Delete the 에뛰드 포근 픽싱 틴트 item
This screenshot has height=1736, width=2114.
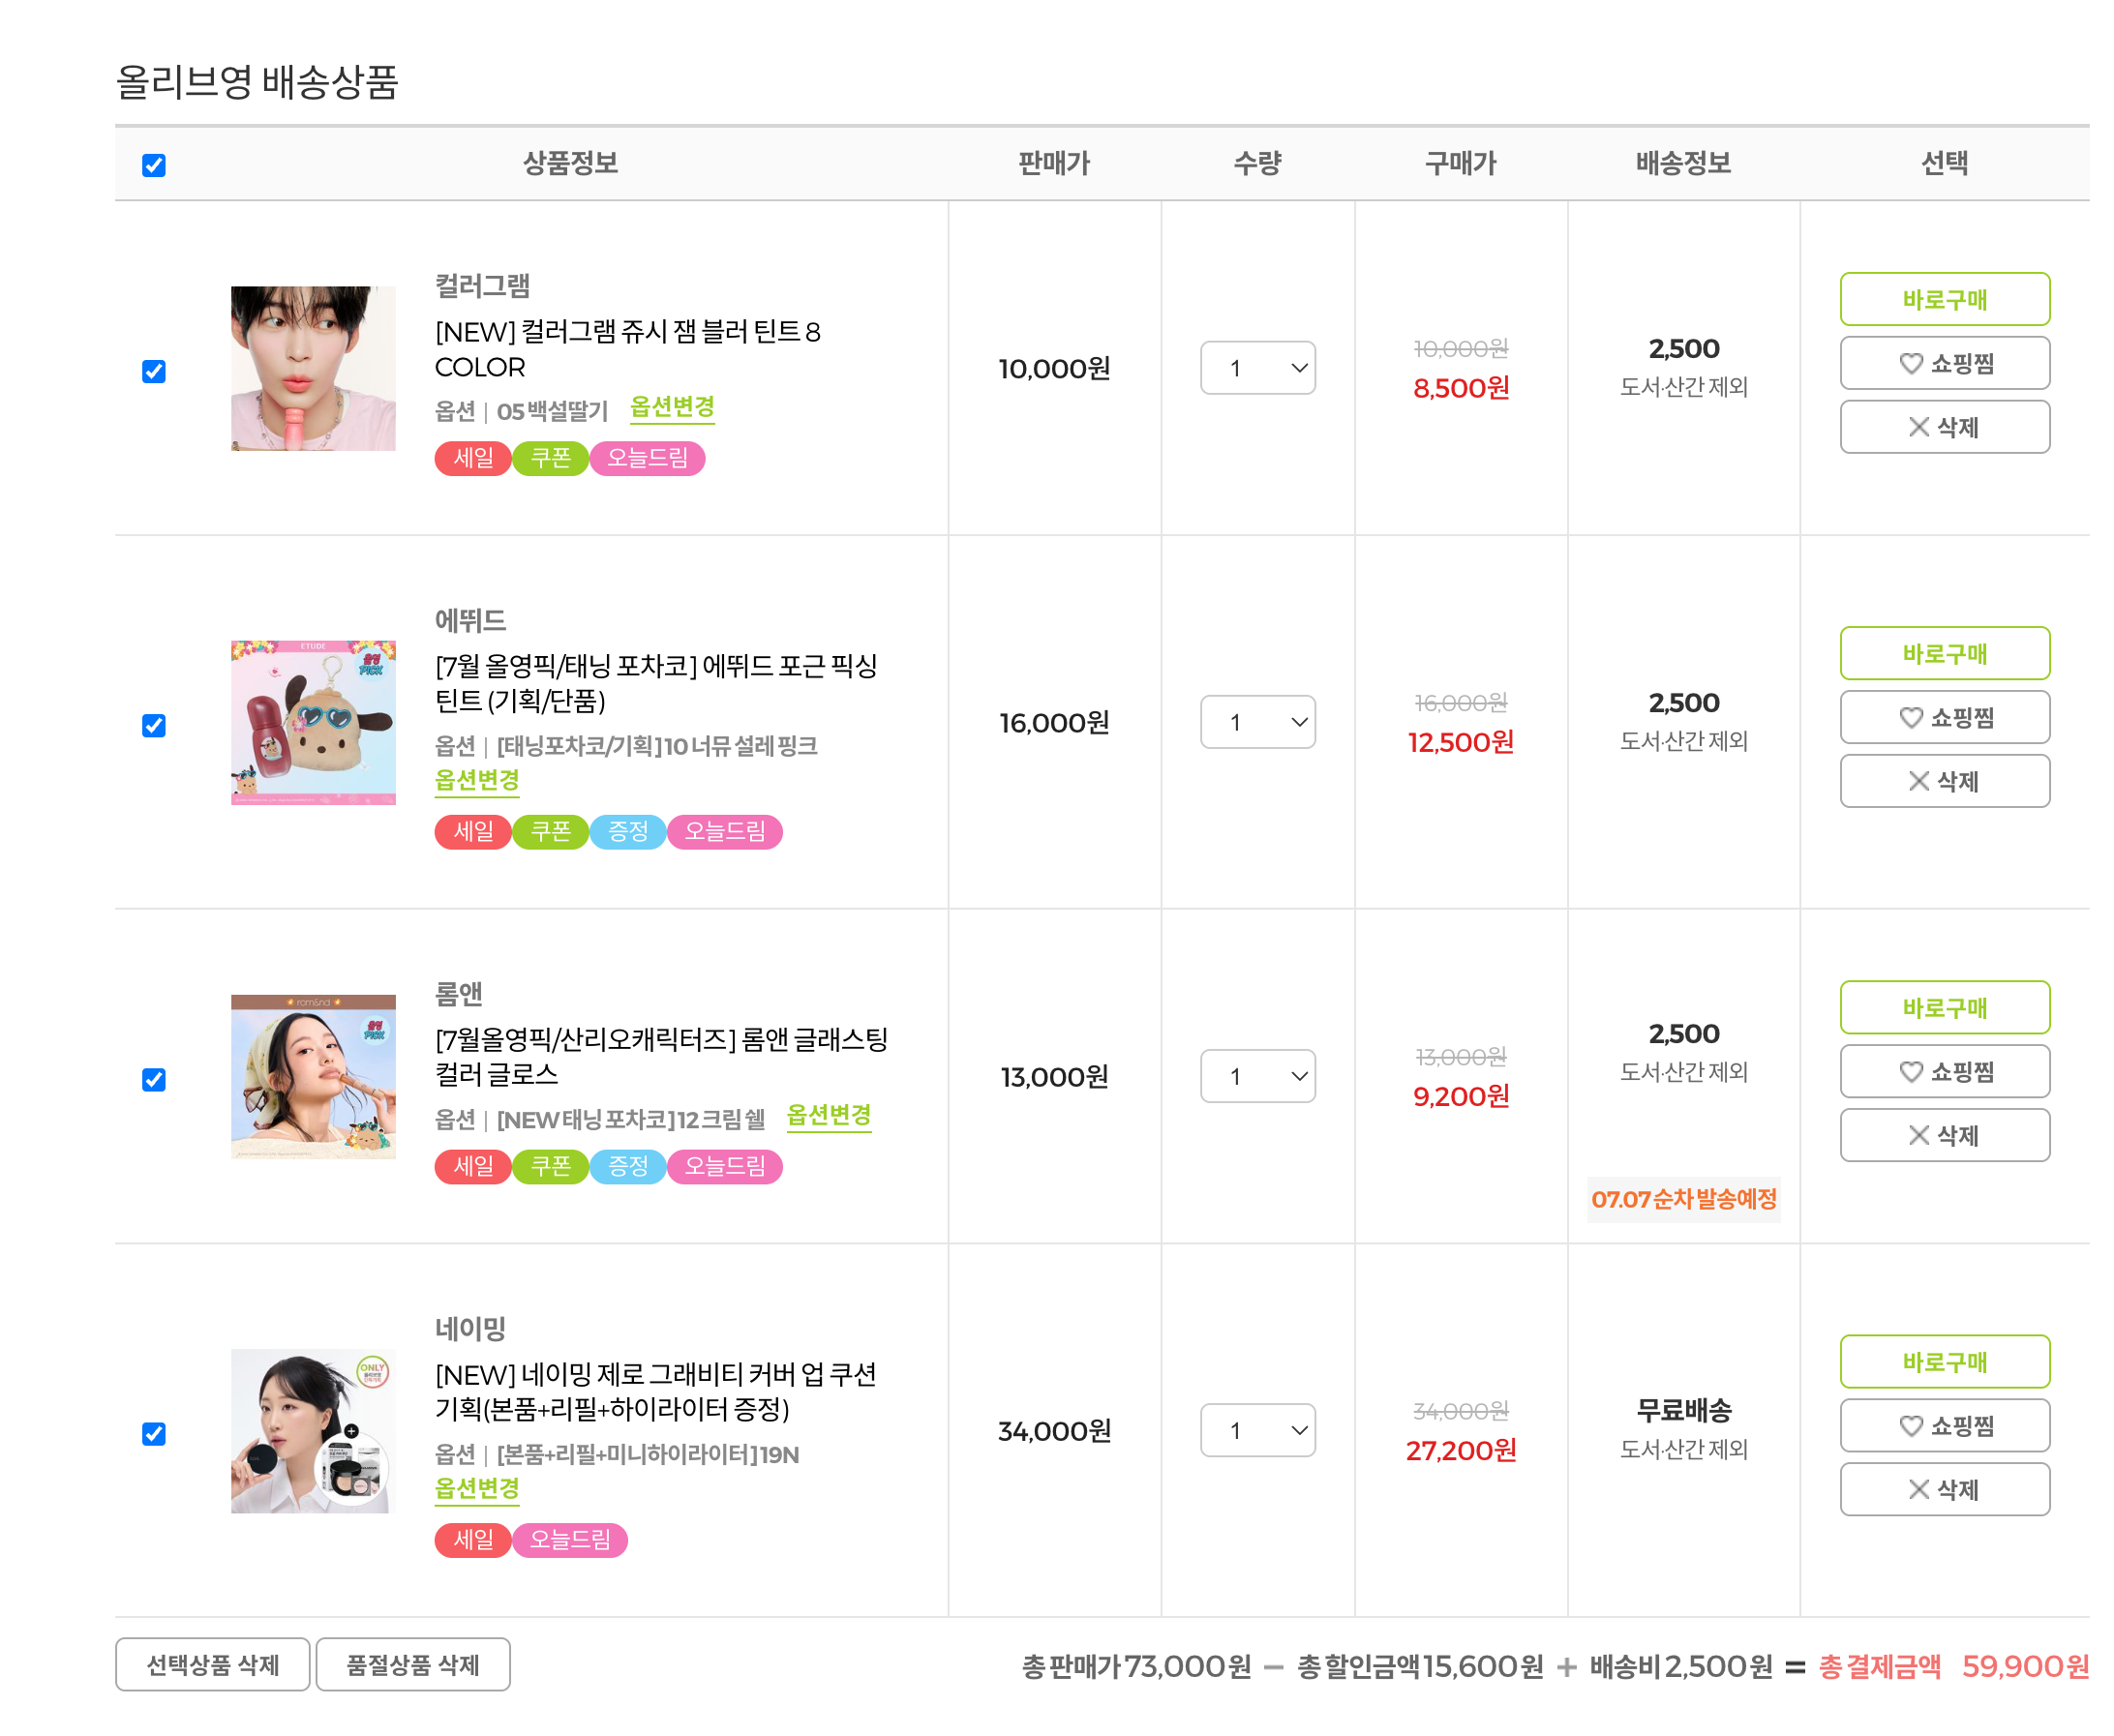(1943, 781)
